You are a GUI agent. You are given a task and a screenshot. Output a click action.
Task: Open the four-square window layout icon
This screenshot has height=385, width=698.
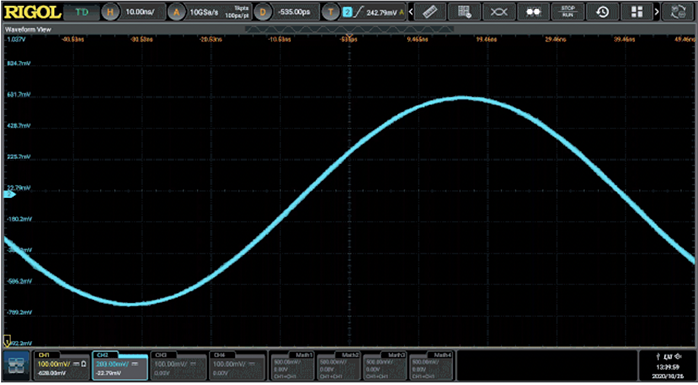pos(637,12)
